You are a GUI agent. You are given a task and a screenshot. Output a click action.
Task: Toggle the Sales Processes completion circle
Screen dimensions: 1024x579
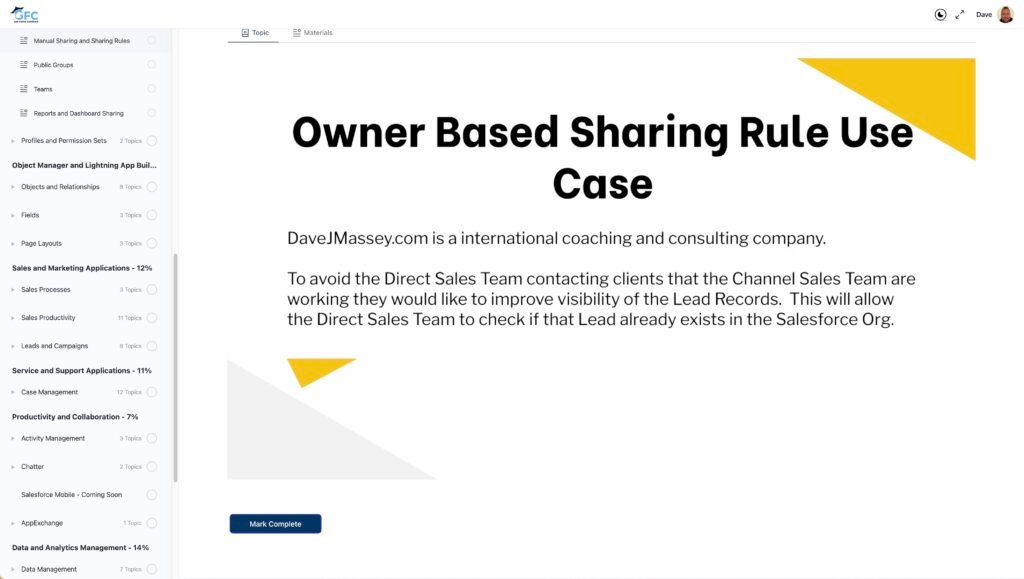click(152, 290)
